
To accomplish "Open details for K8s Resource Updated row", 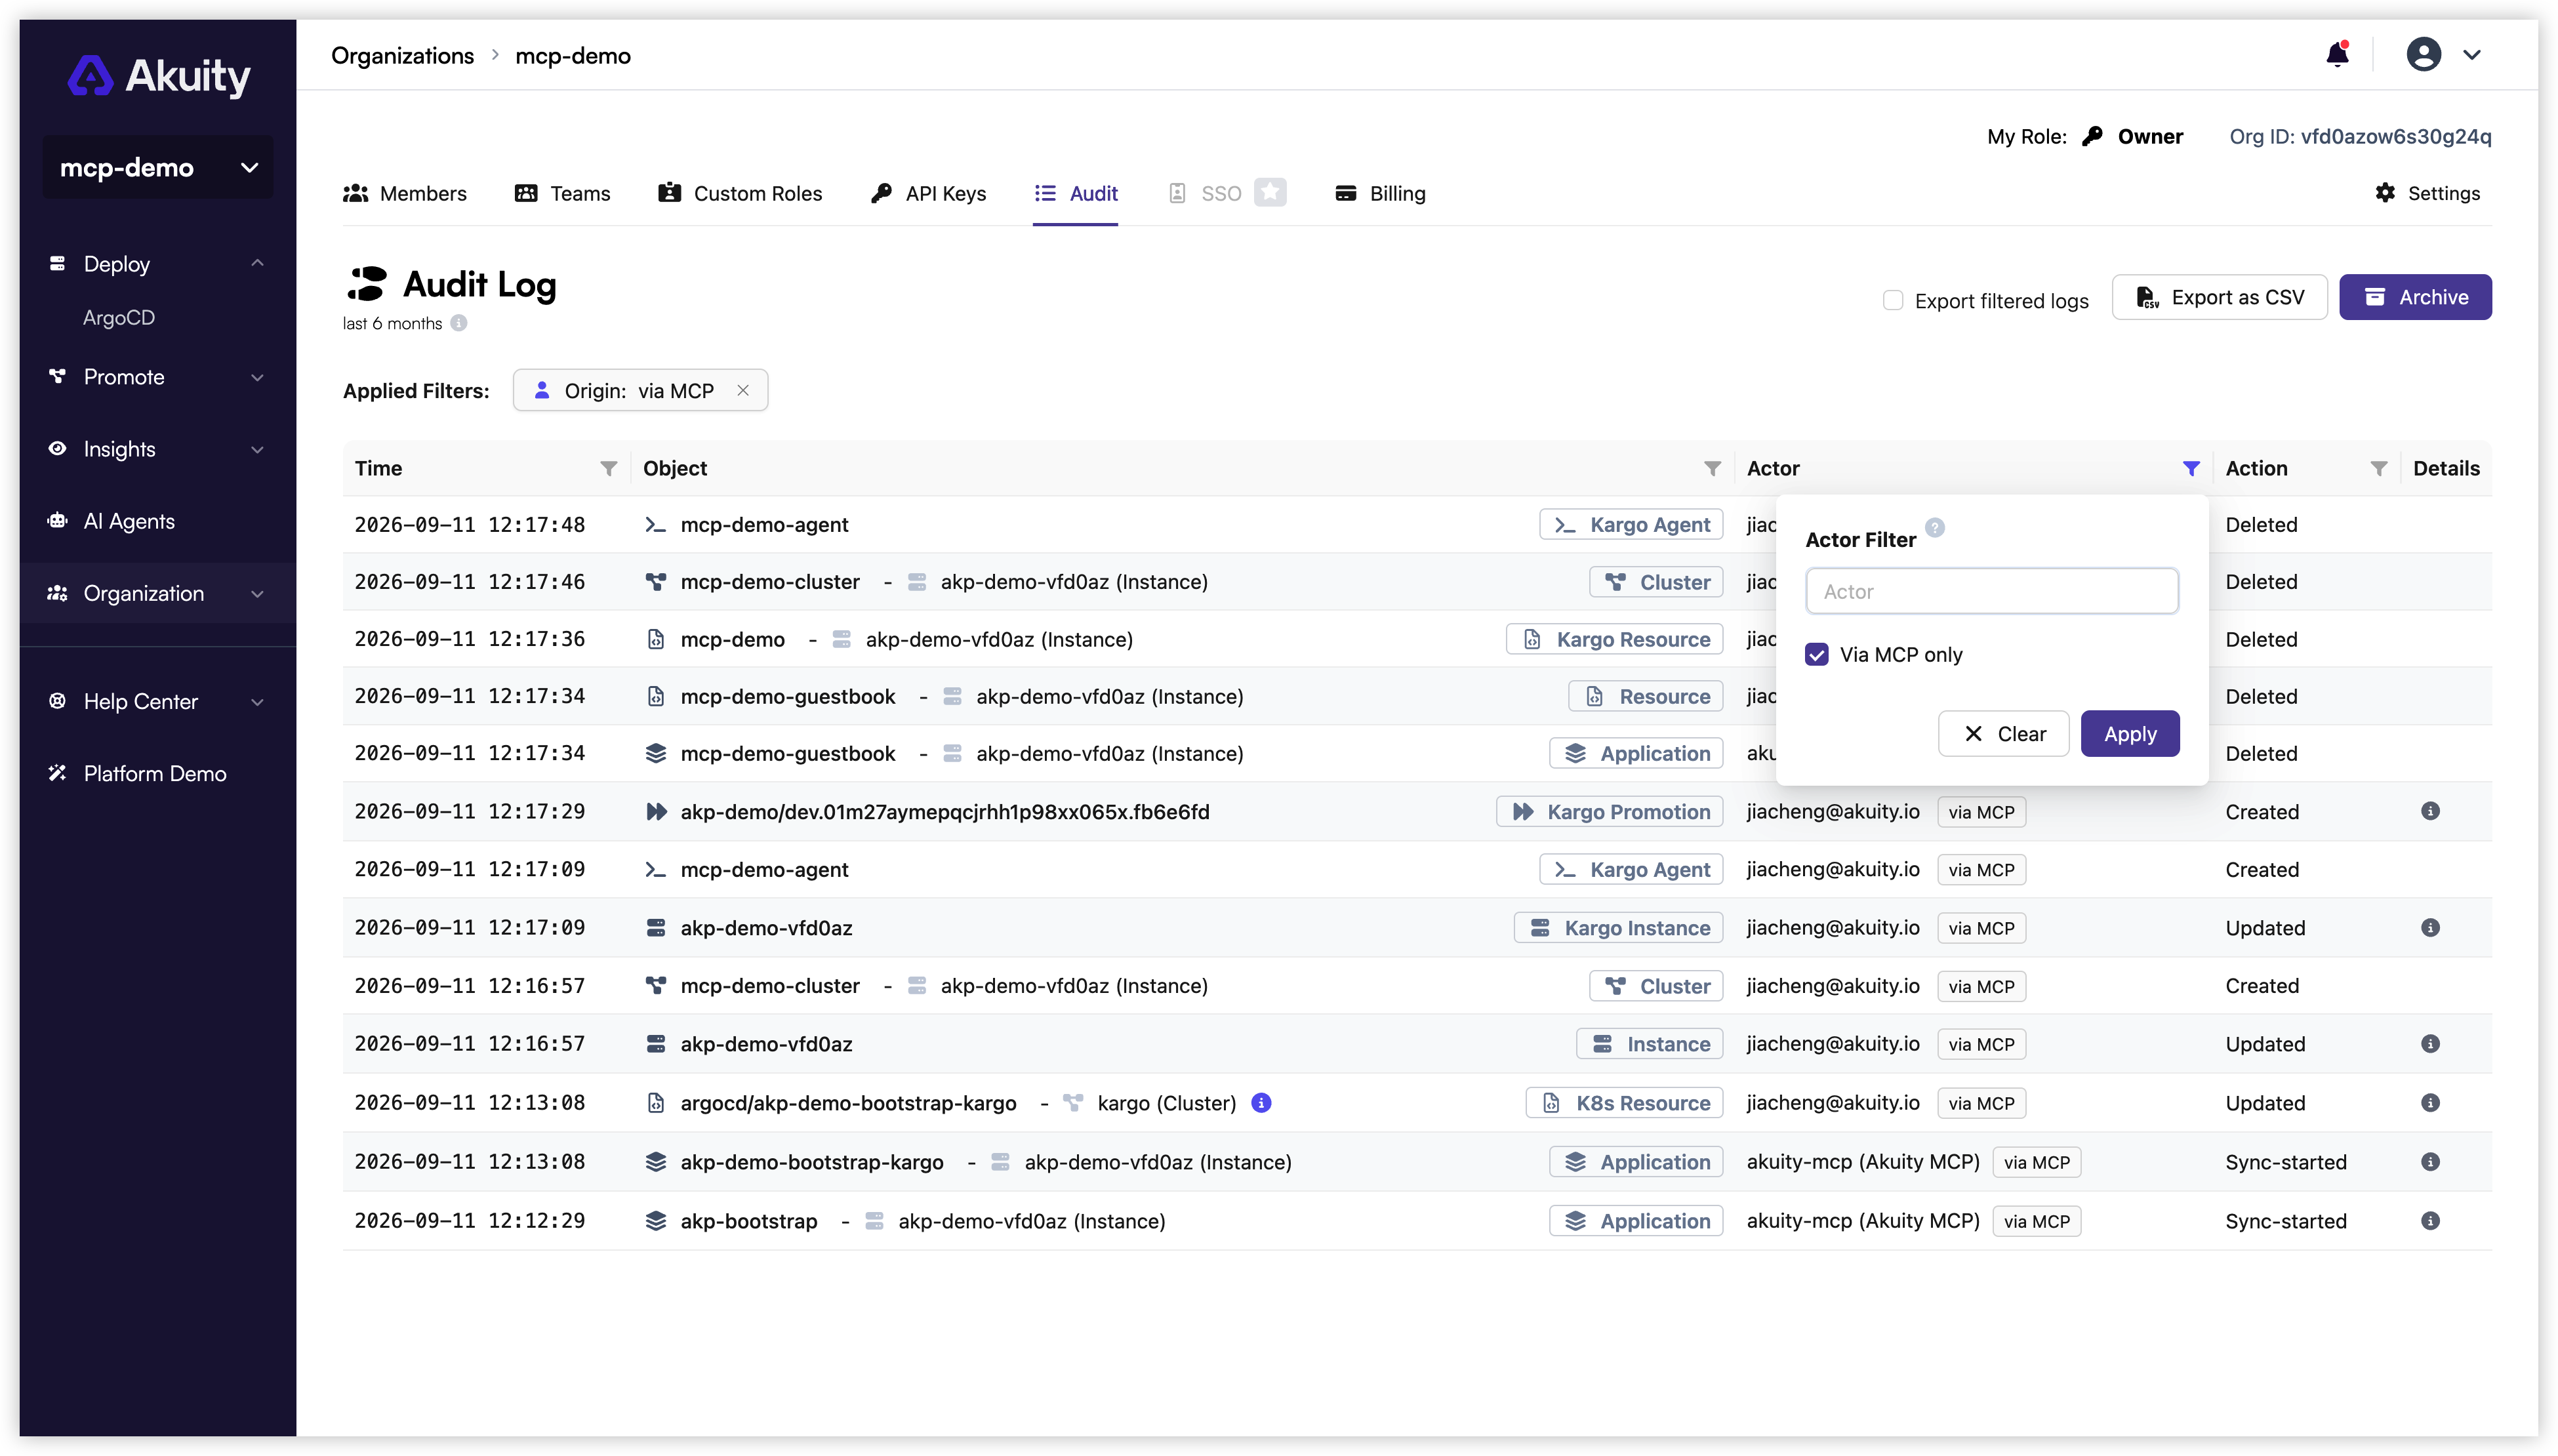I will [x=2430, y=1102].
